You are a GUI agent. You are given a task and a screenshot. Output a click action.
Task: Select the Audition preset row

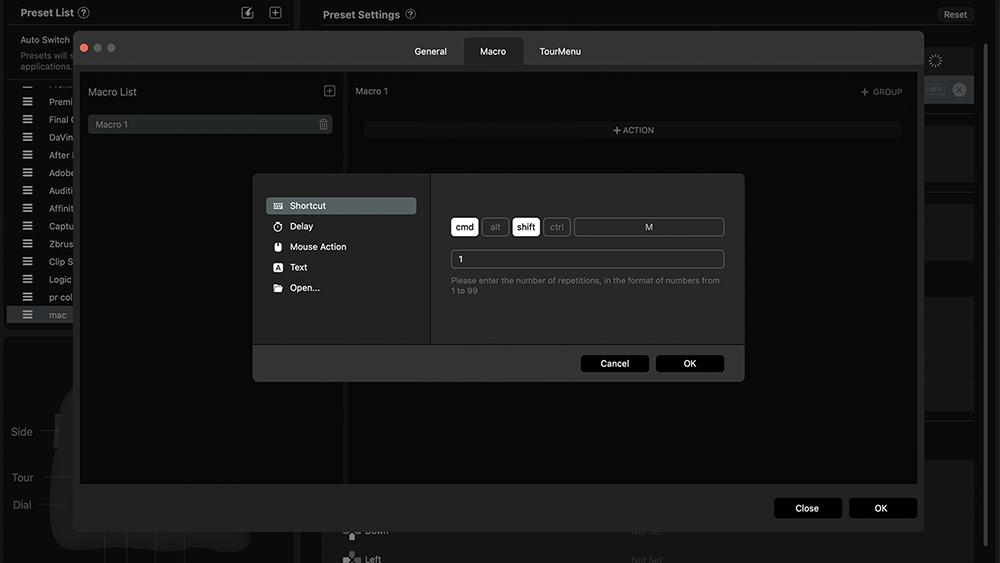point(41,191)
